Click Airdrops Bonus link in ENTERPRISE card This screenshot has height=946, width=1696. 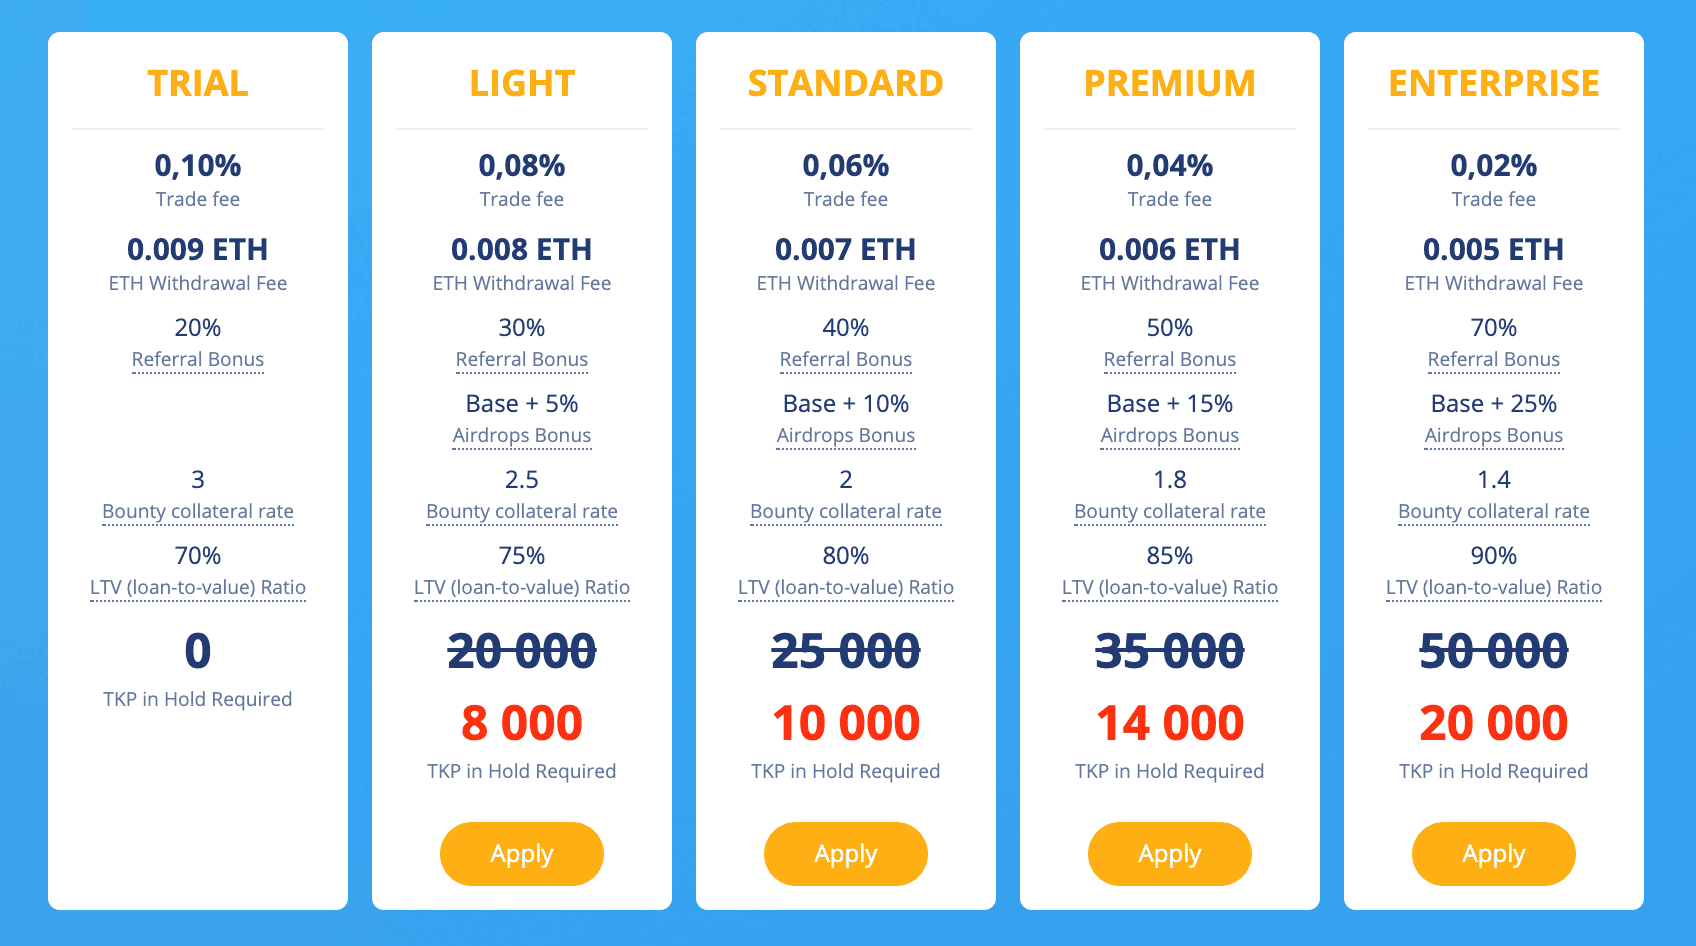pyautogui.click(x=1494, y=435)
